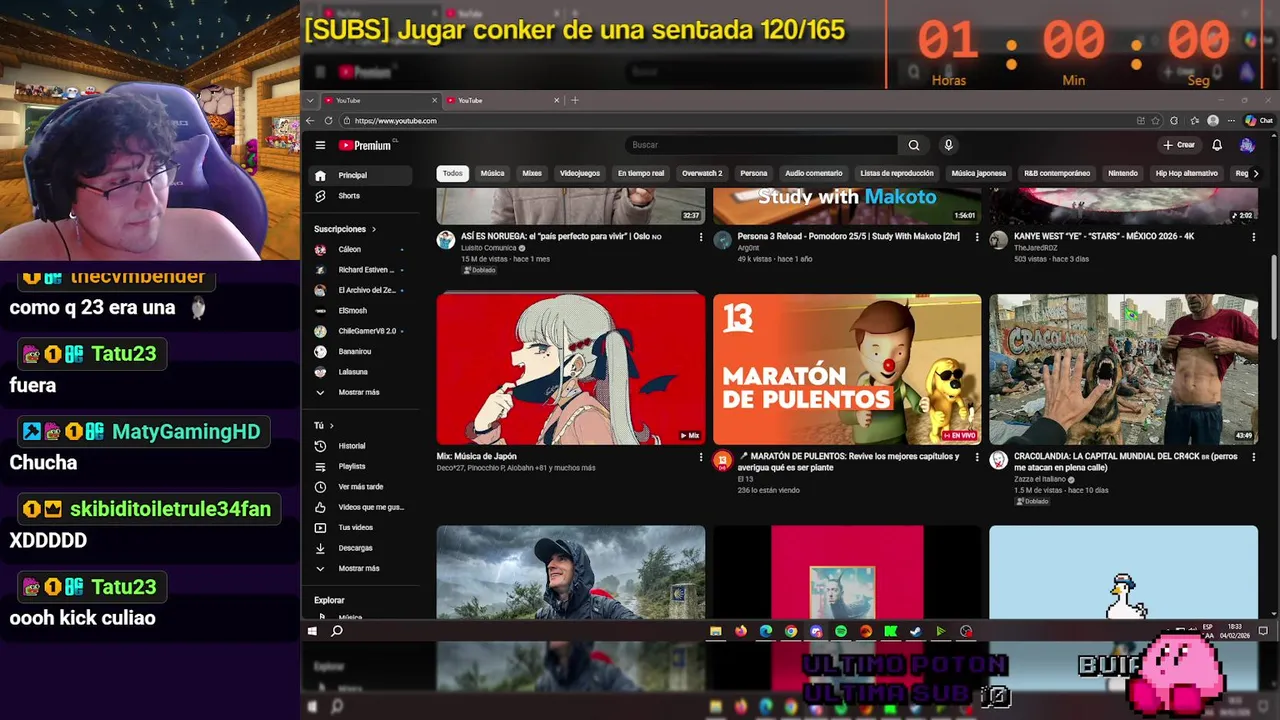Open Descargas in the sidebar
This screenshot has height=720, width=1280.
[x=359, y=548]
